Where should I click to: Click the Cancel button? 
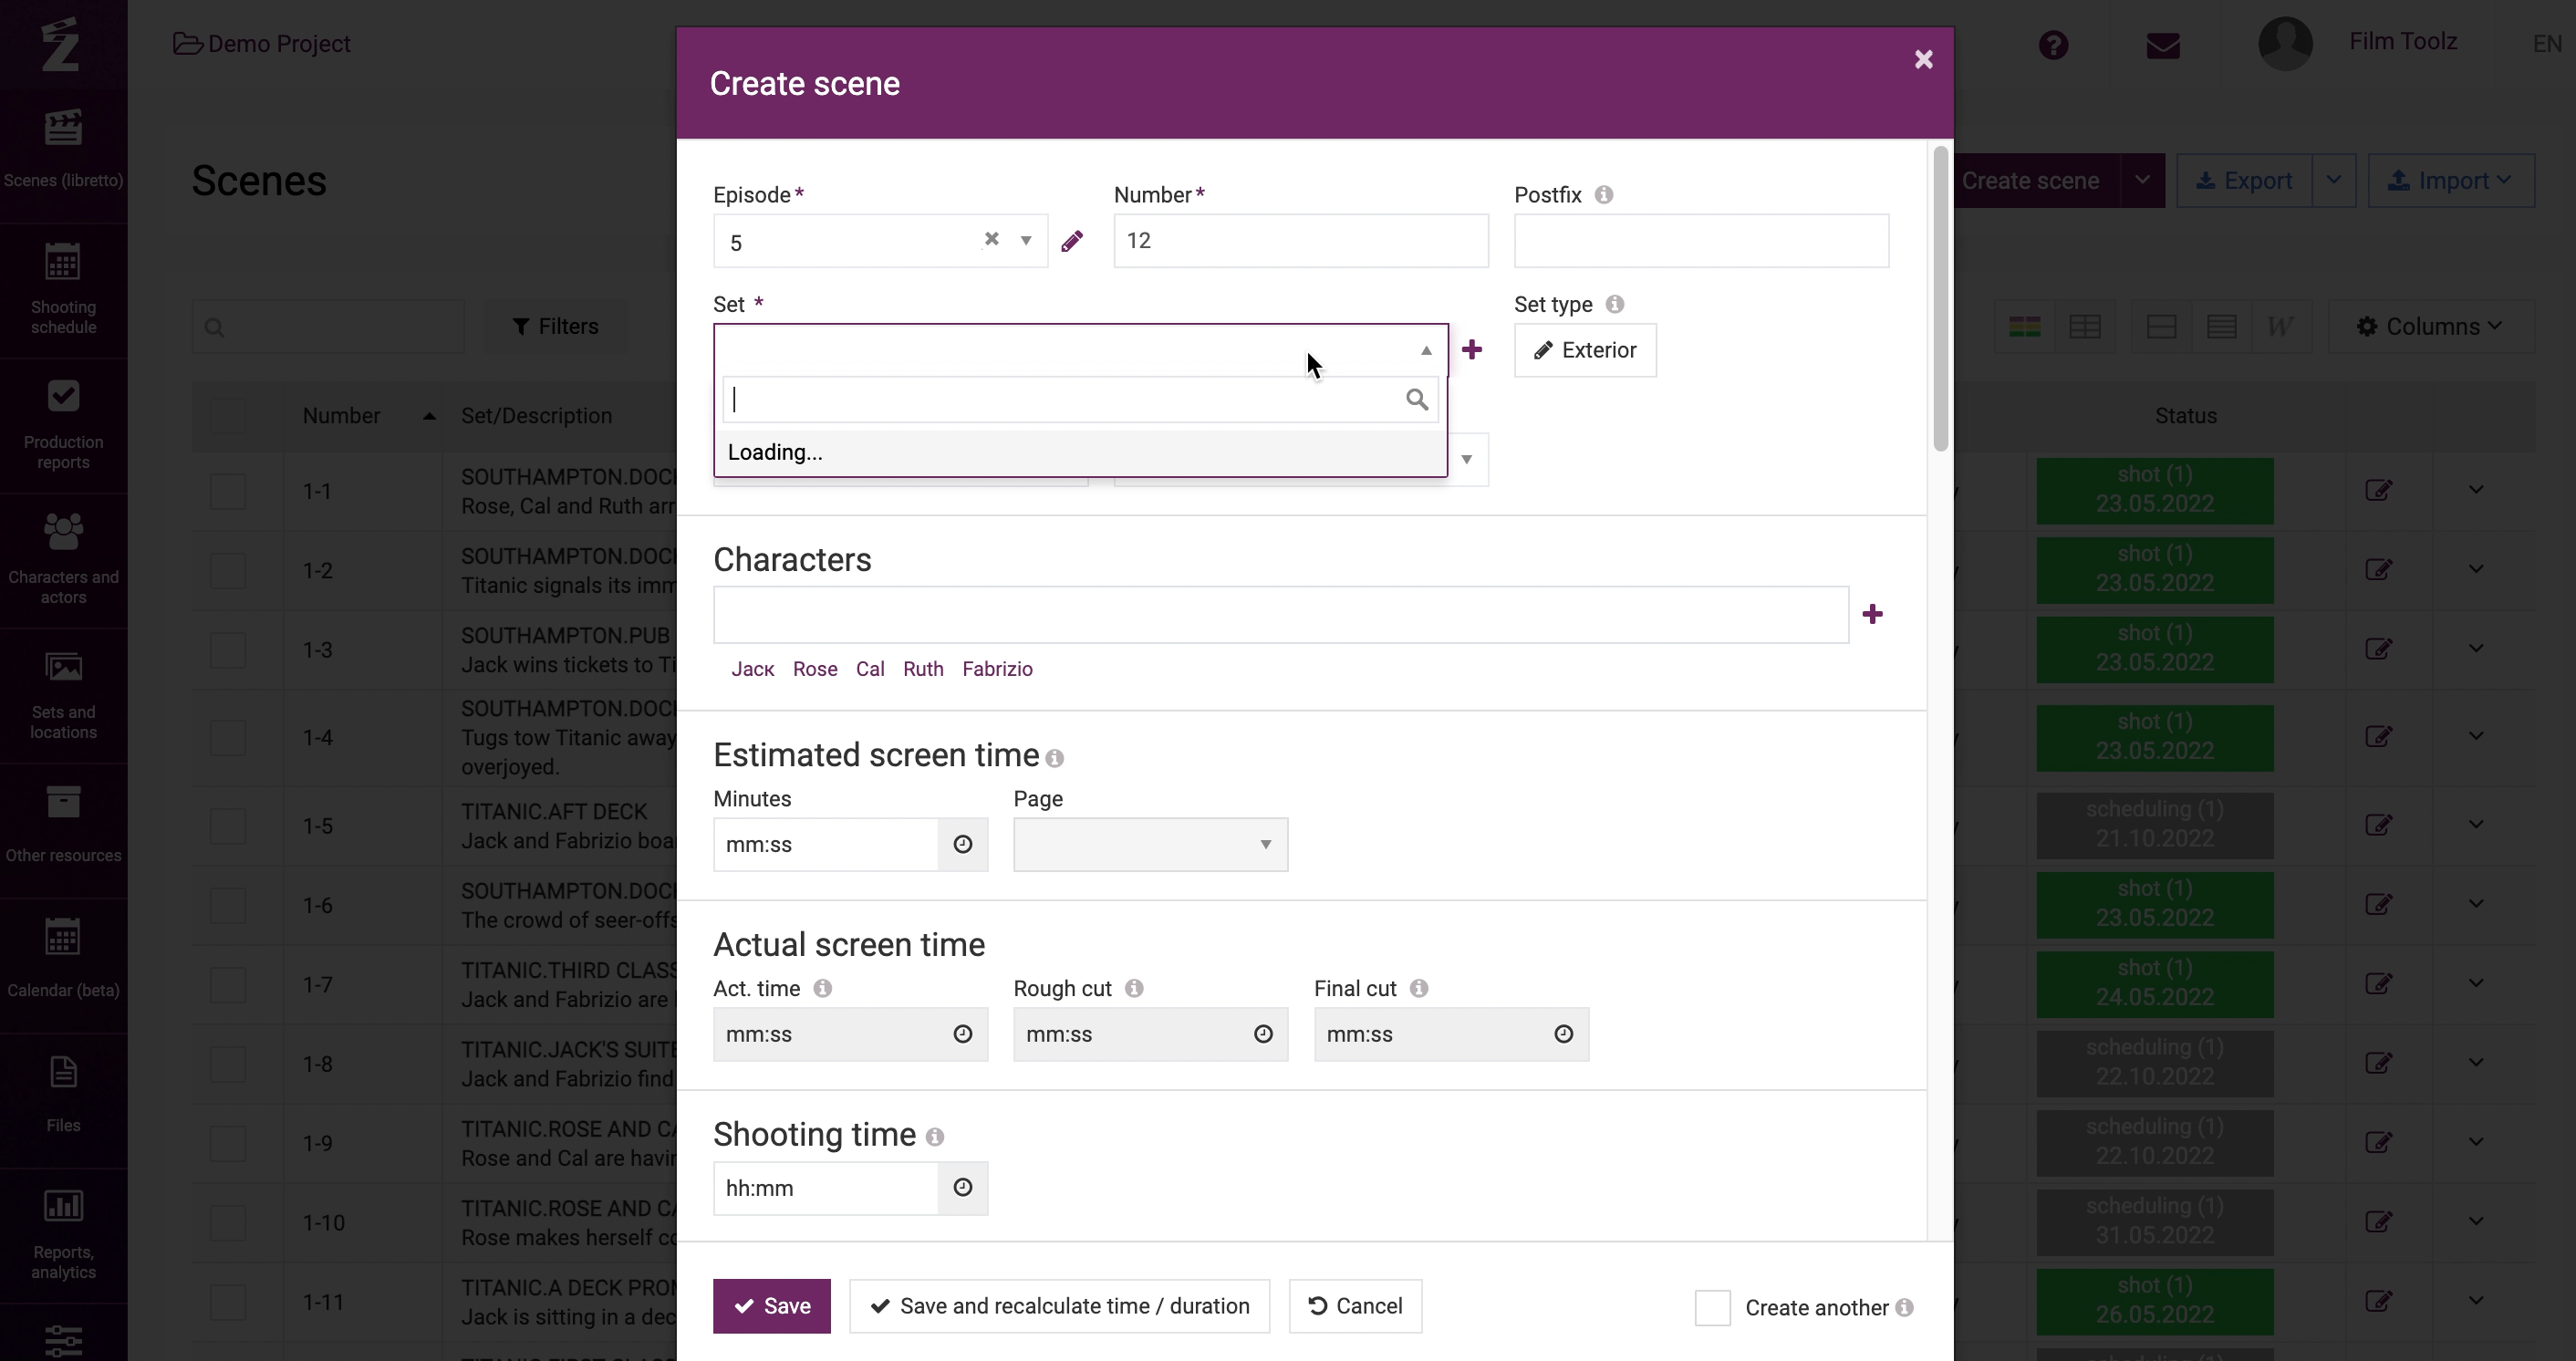1355,1306
